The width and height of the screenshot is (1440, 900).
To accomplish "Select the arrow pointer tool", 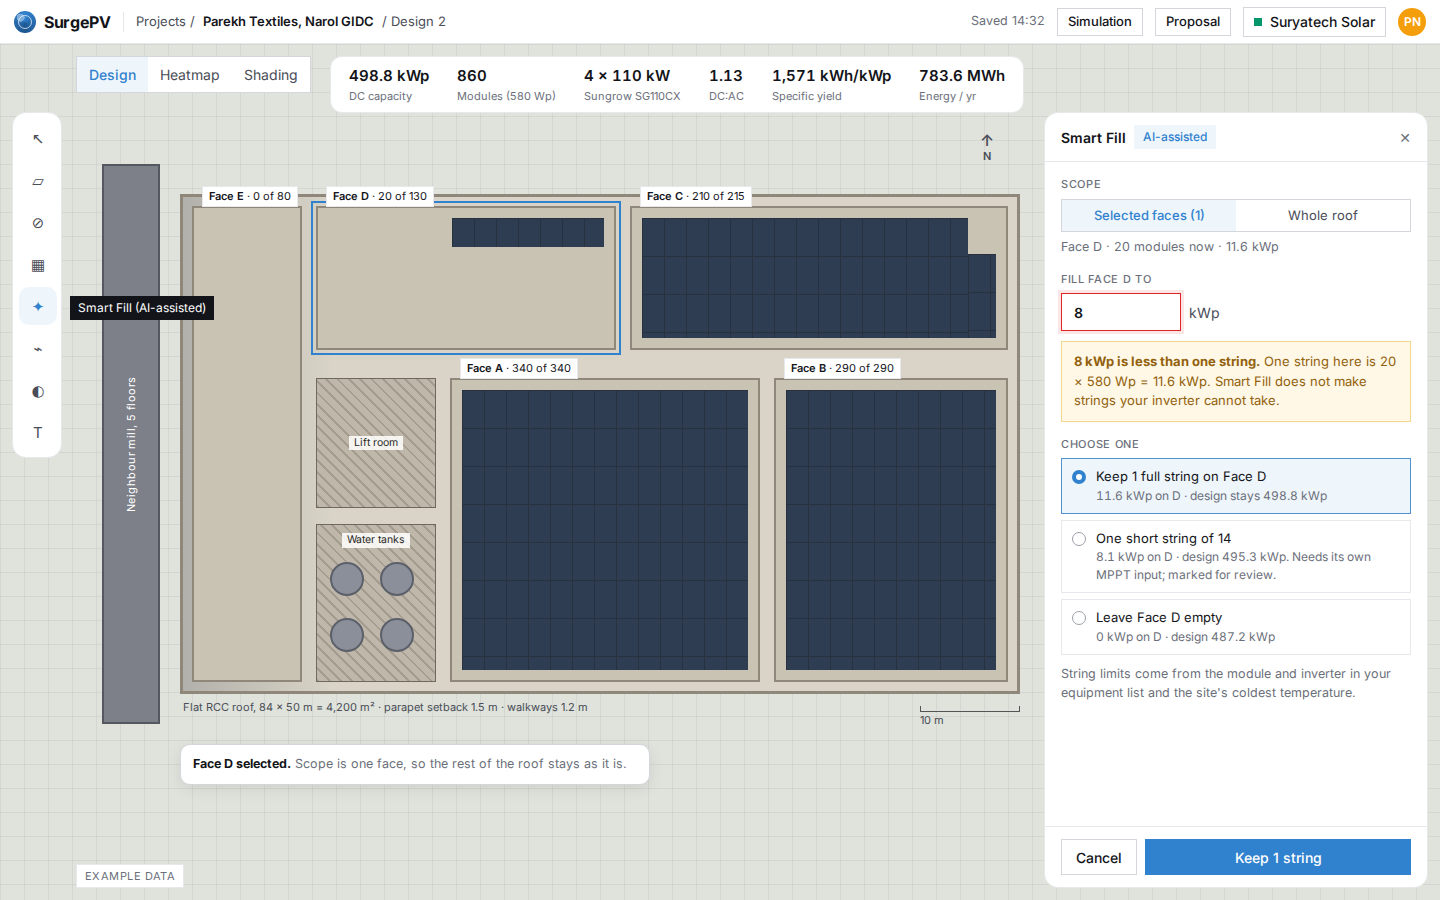I will pyautogui.click(x=38, y=139).
